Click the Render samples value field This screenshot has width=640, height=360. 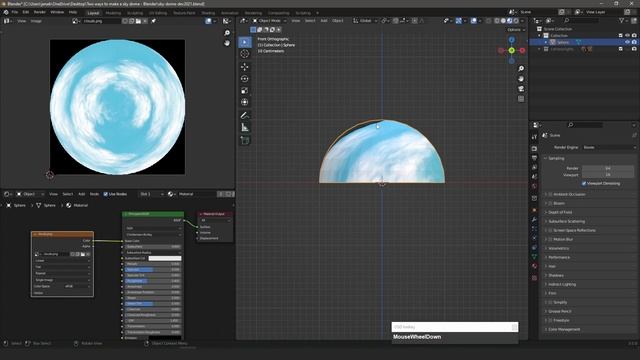608,168
